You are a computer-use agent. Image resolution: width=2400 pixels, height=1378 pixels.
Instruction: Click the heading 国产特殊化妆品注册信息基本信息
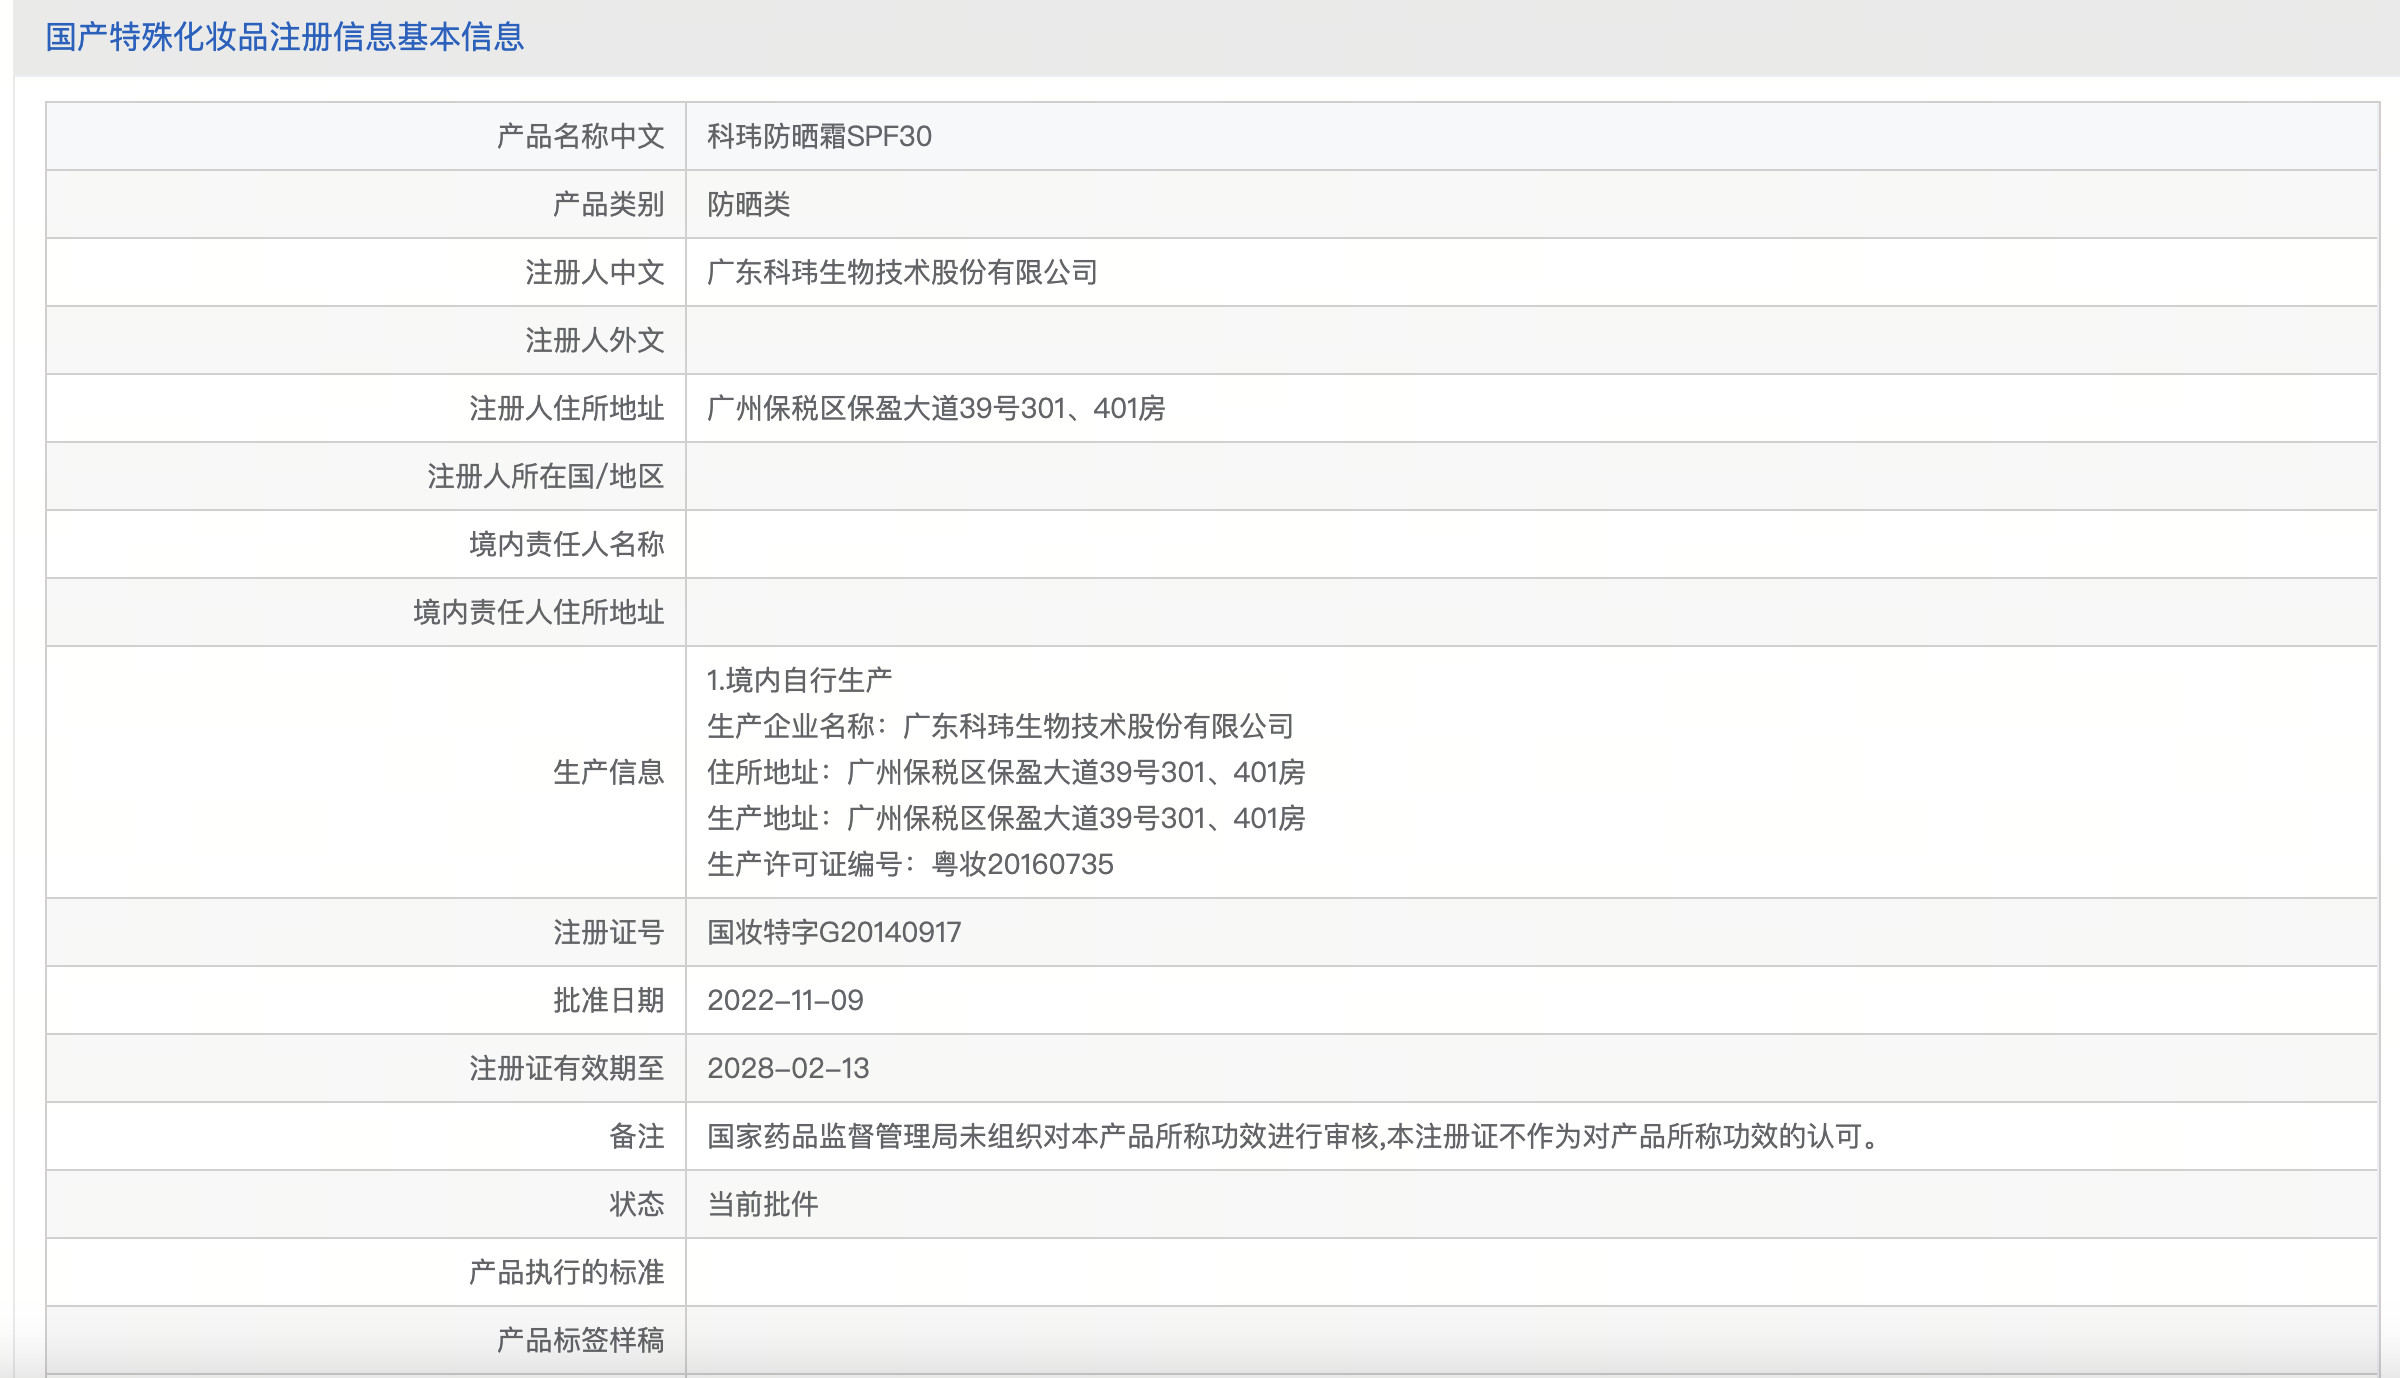coord(285,37)
